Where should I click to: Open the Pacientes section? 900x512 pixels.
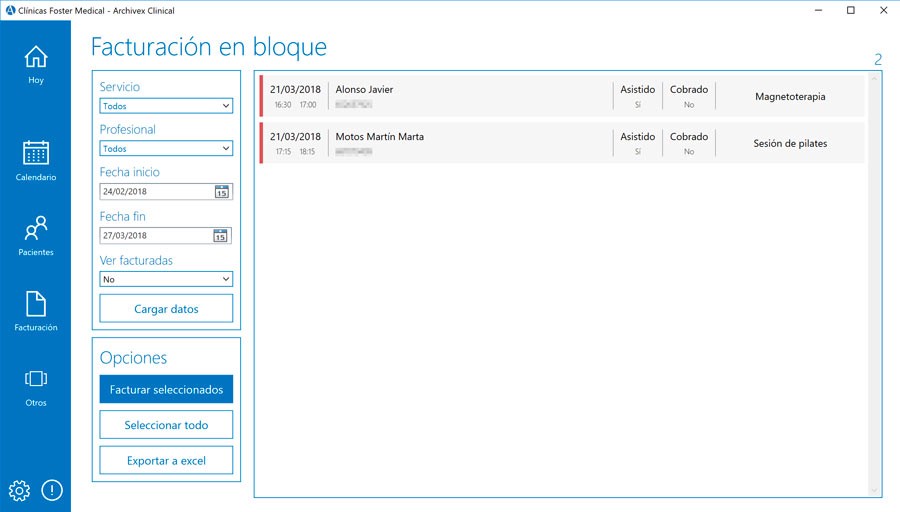35,229
